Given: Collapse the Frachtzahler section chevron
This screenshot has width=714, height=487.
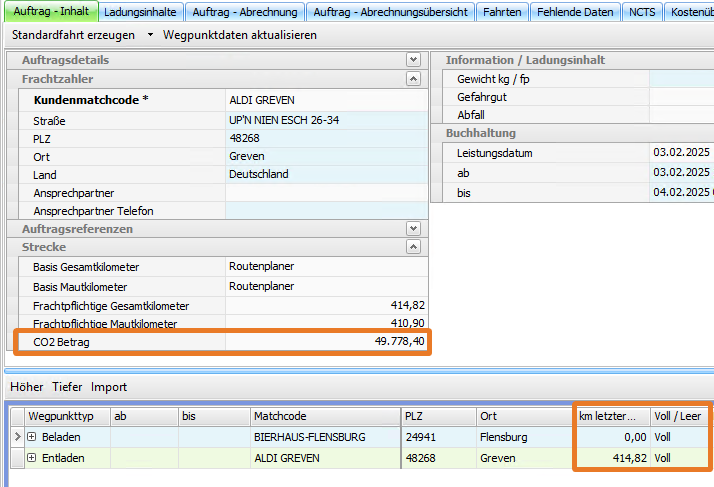Looking at the screenshot, I should pos(413,78).
